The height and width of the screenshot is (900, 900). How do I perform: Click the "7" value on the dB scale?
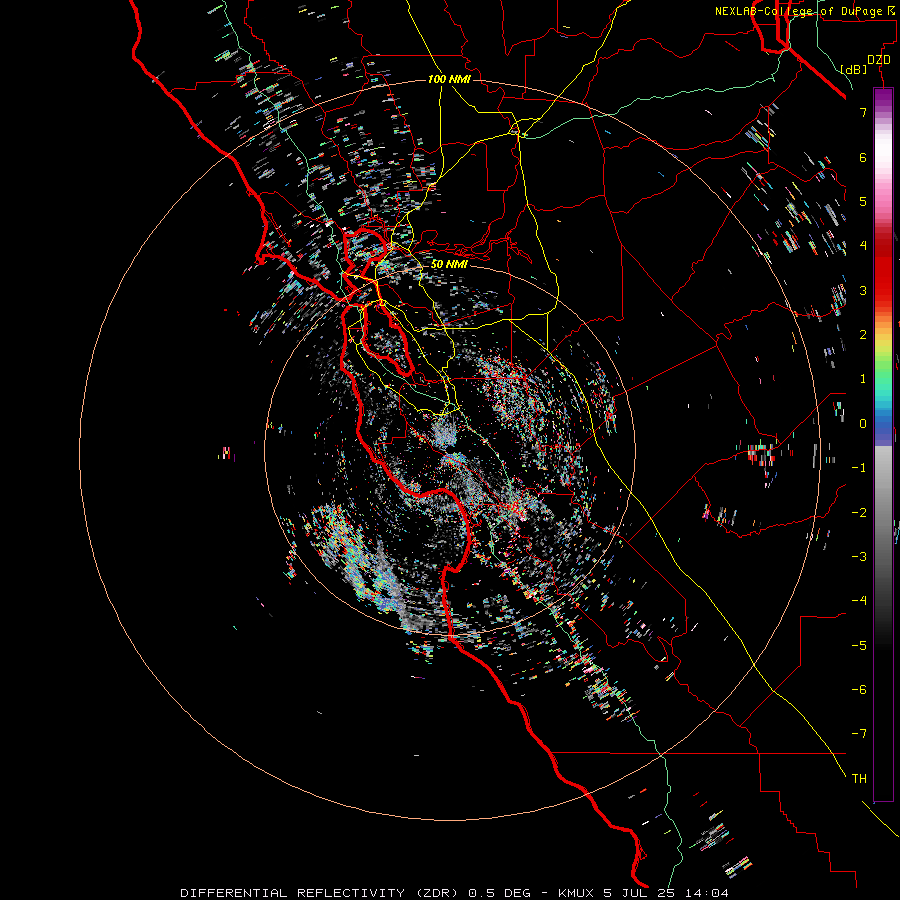click(863, 112)
